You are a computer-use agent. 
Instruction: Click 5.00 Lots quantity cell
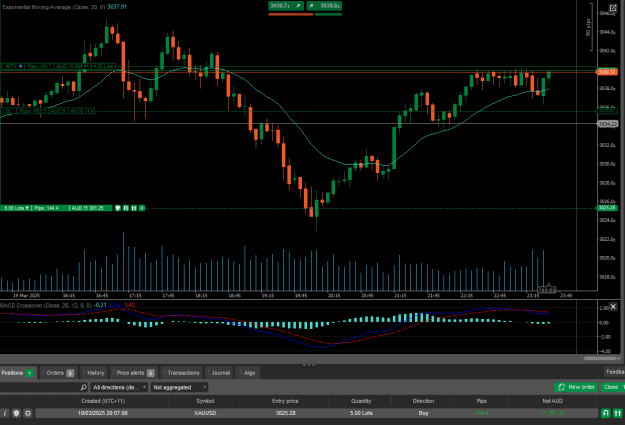tap(361, 413)
